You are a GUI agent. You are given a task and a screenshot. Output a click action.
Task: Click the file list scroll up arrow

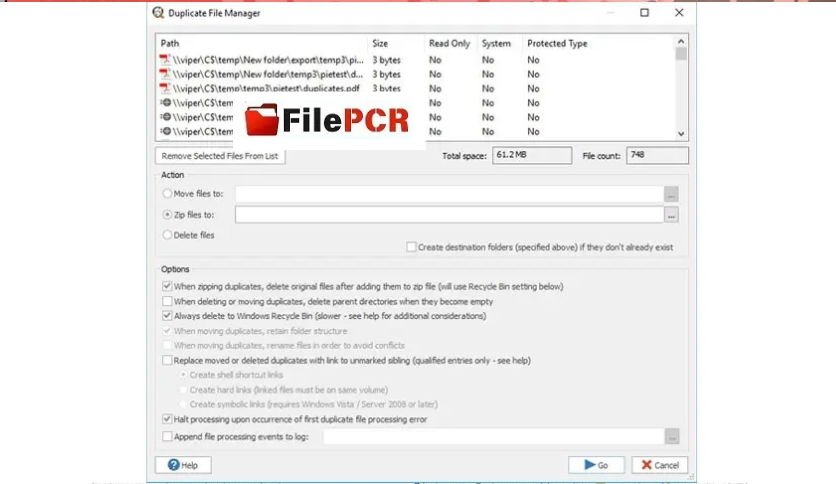(x=681, y=41)
